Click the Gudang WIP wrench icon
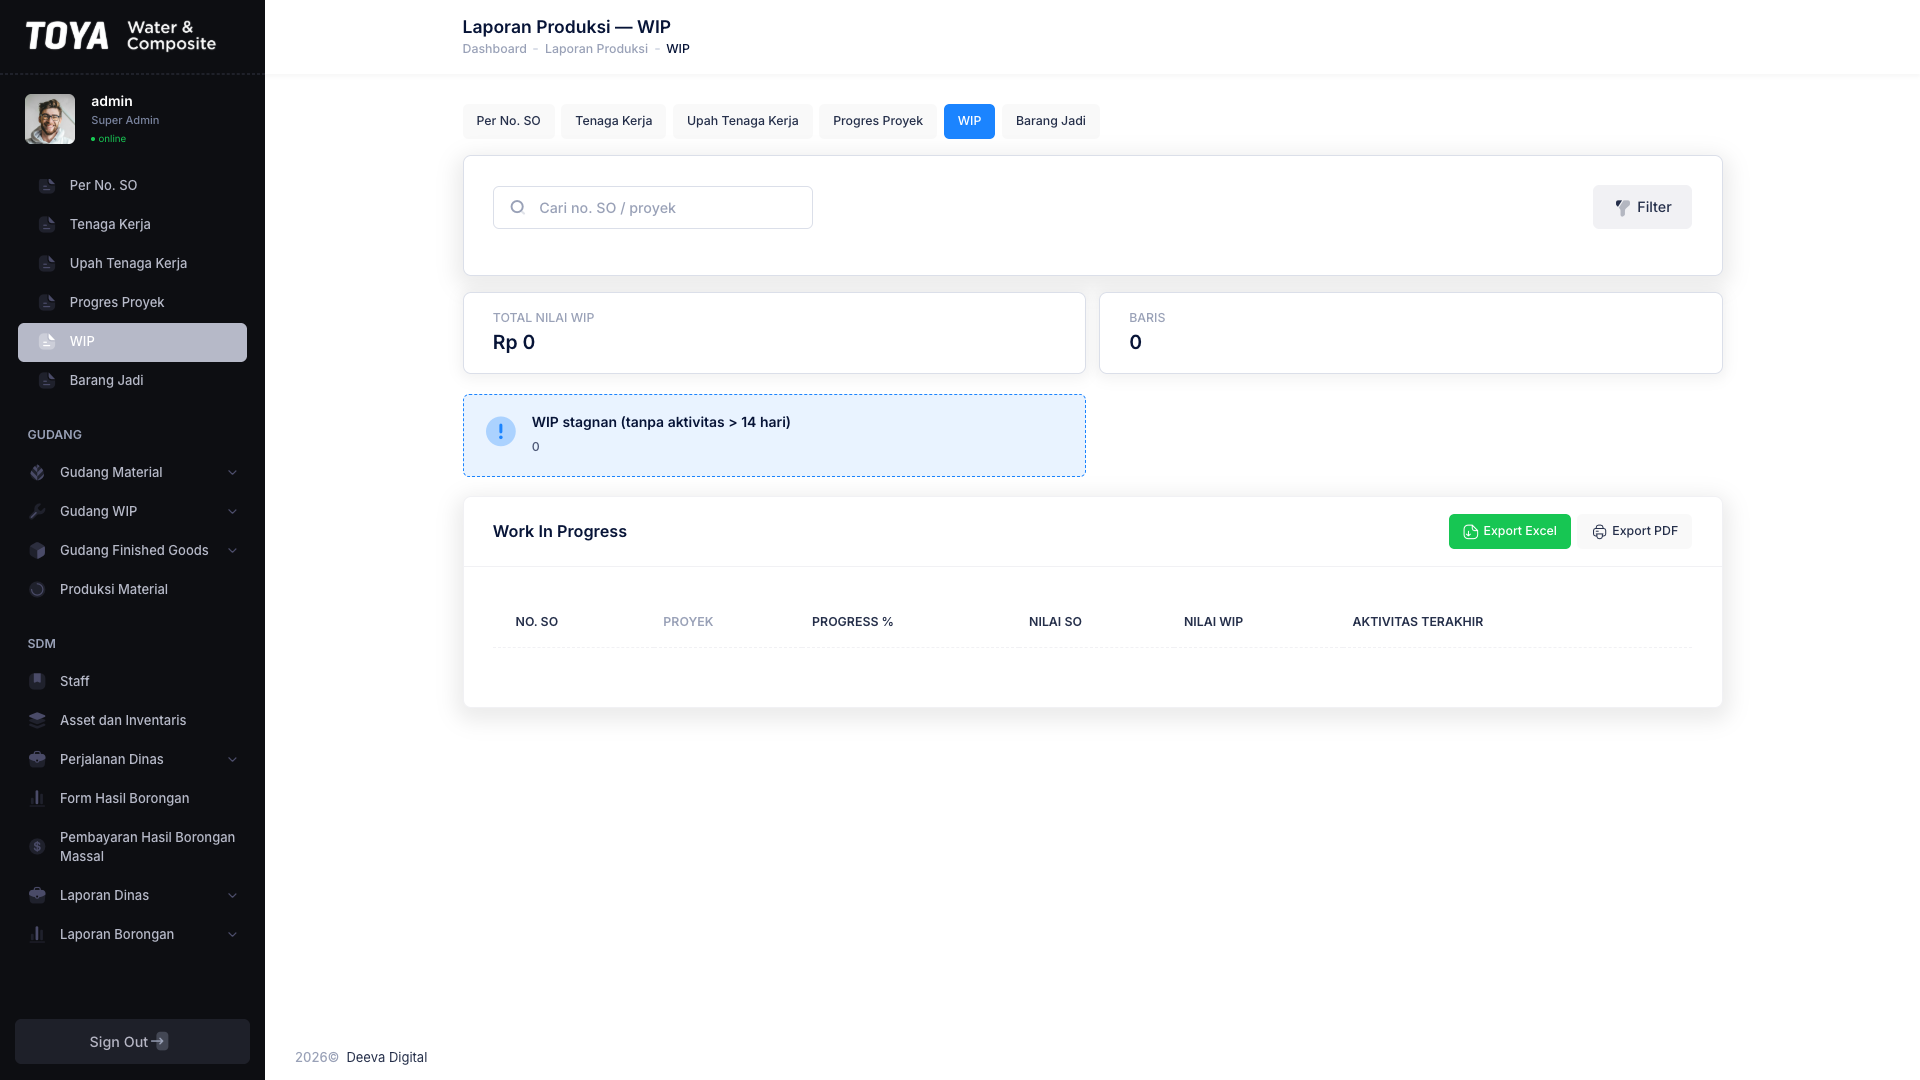Viewport: 1920px width, 1080px height. coord(37,512)
